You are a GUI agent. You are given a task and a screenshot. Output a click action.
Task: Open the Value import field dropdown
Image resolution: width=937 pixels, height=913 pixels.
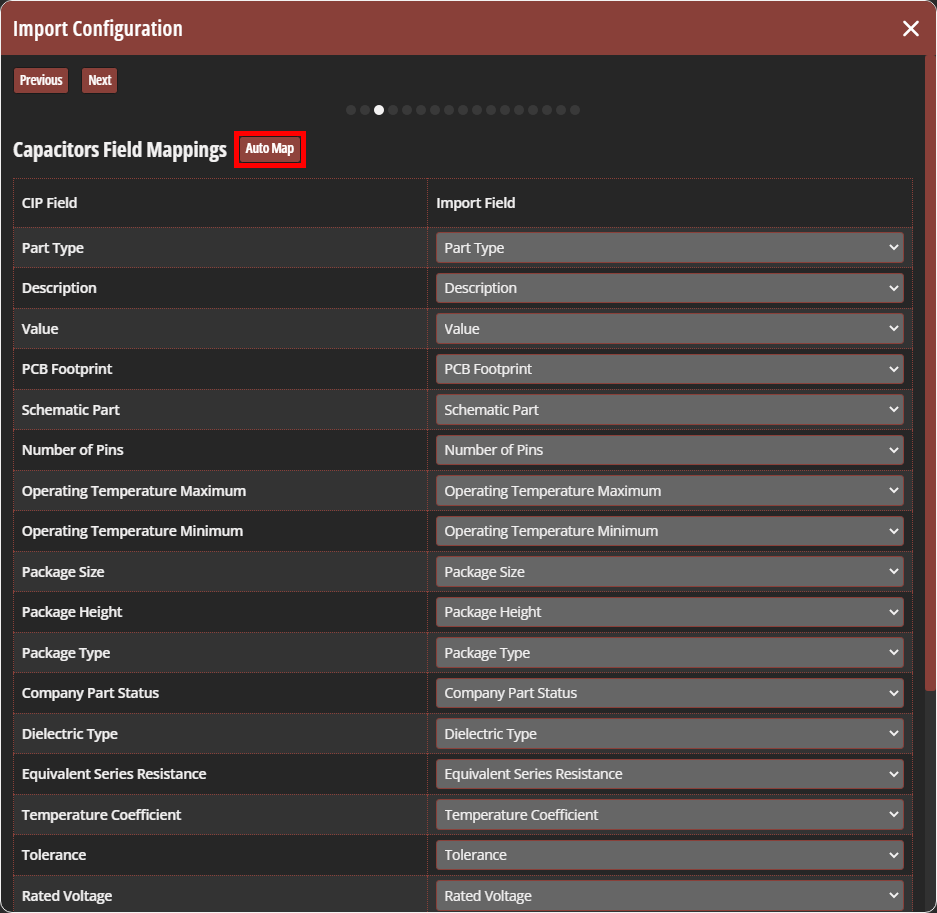668,328
